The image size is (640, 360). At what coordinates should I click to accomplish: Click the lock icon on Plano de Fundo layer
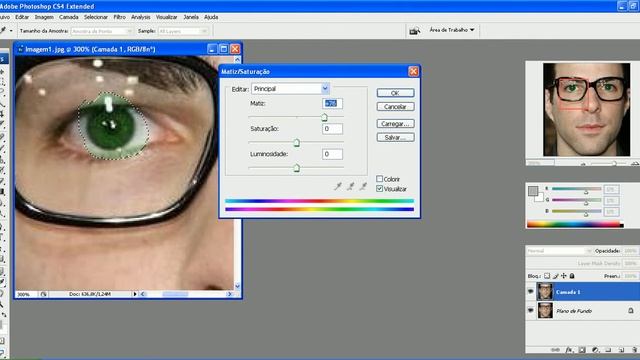(631, 311)
